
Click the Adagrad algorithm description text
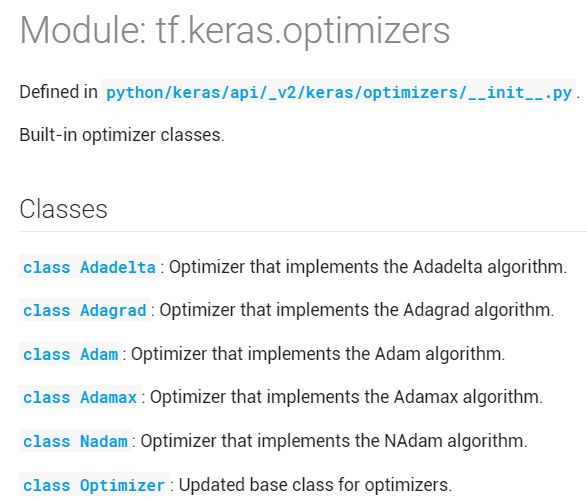coord(356,310)
